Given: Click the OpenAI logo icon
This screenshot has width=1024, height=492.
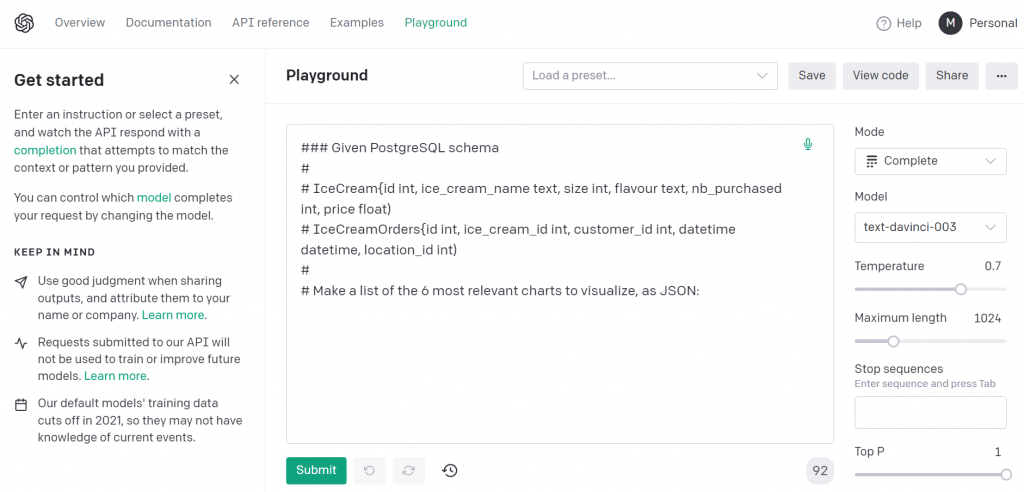Looking at the screenshot, I should click(x=24, y=23).
